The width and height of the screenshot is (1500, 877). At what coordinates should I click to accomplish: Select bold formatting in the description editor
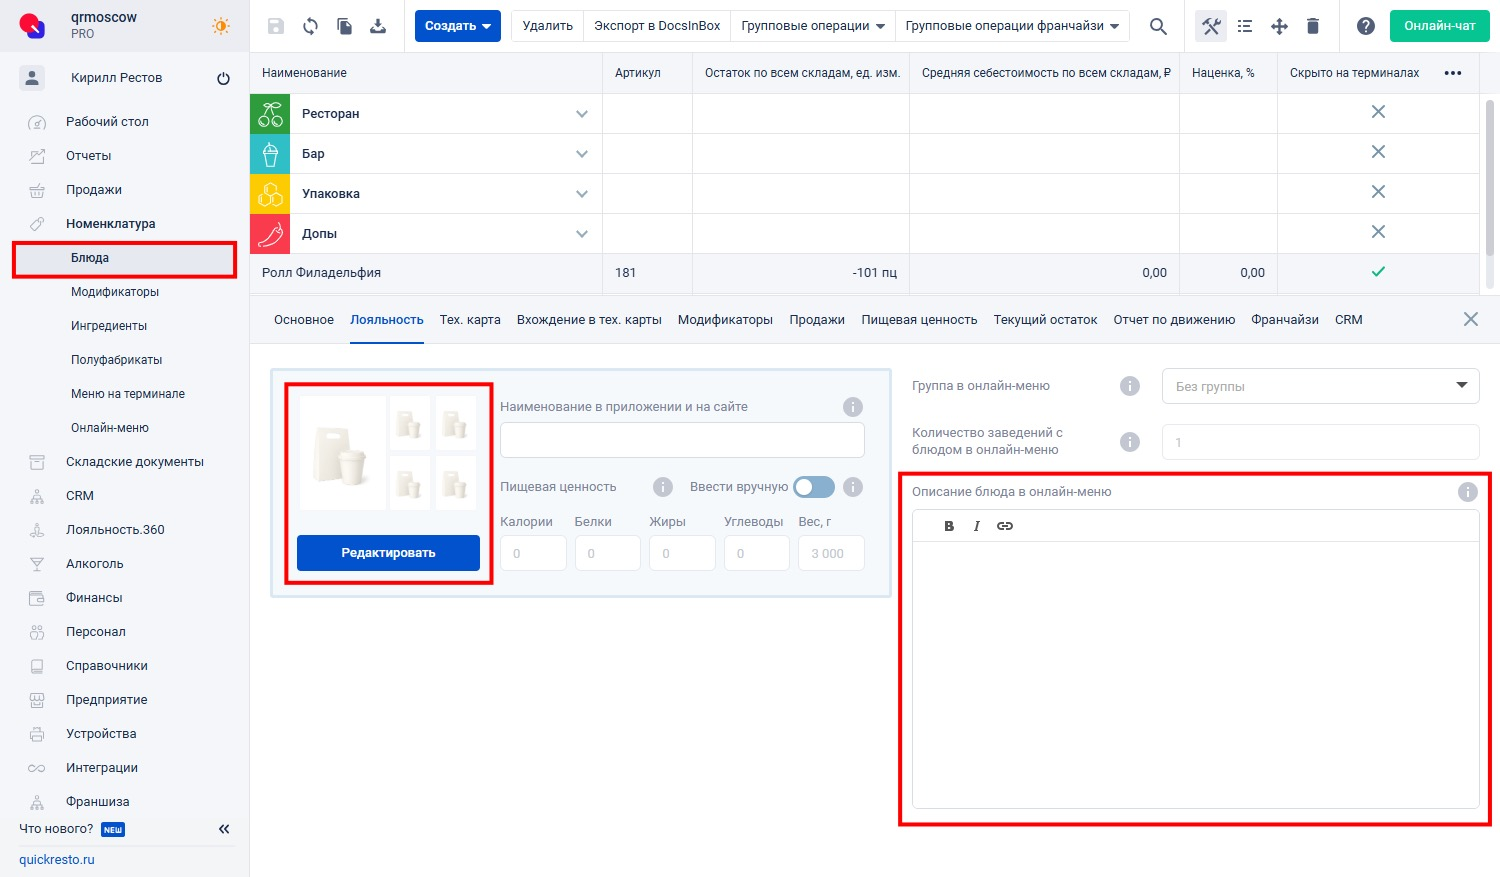948,525
